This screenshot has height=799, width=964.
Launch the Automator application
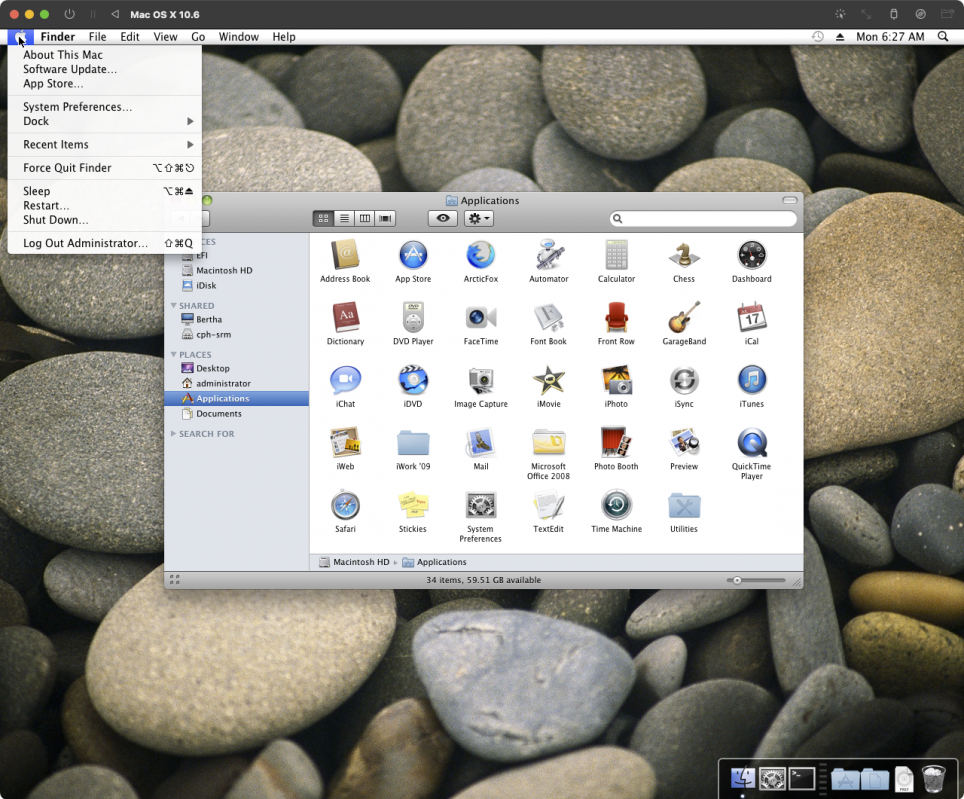(x=548, y=256)
